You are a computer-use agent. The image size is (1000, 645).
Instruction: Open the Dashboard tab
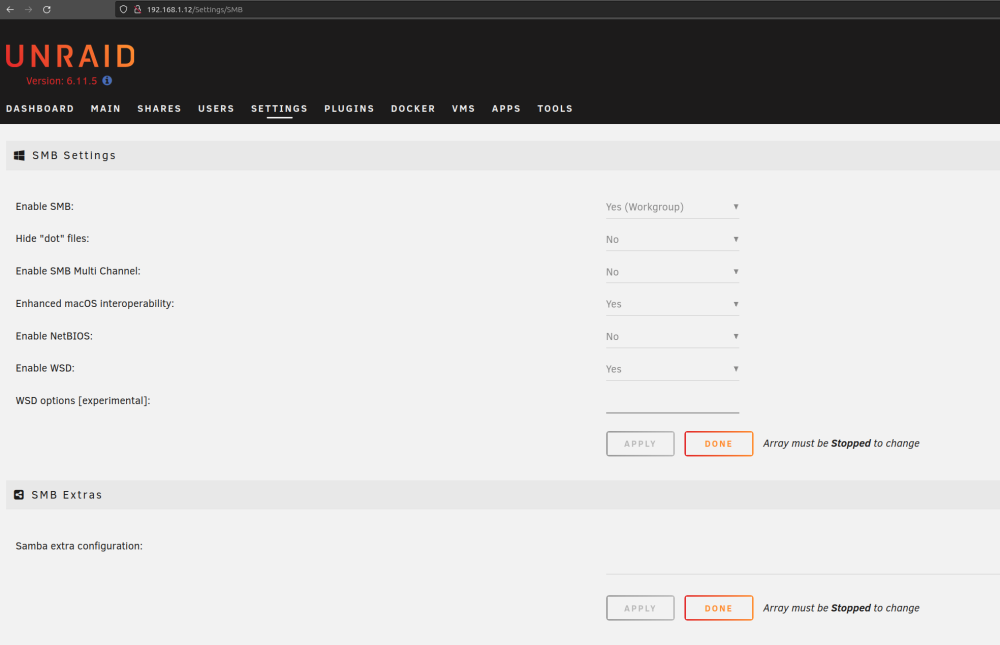point(40,108)
